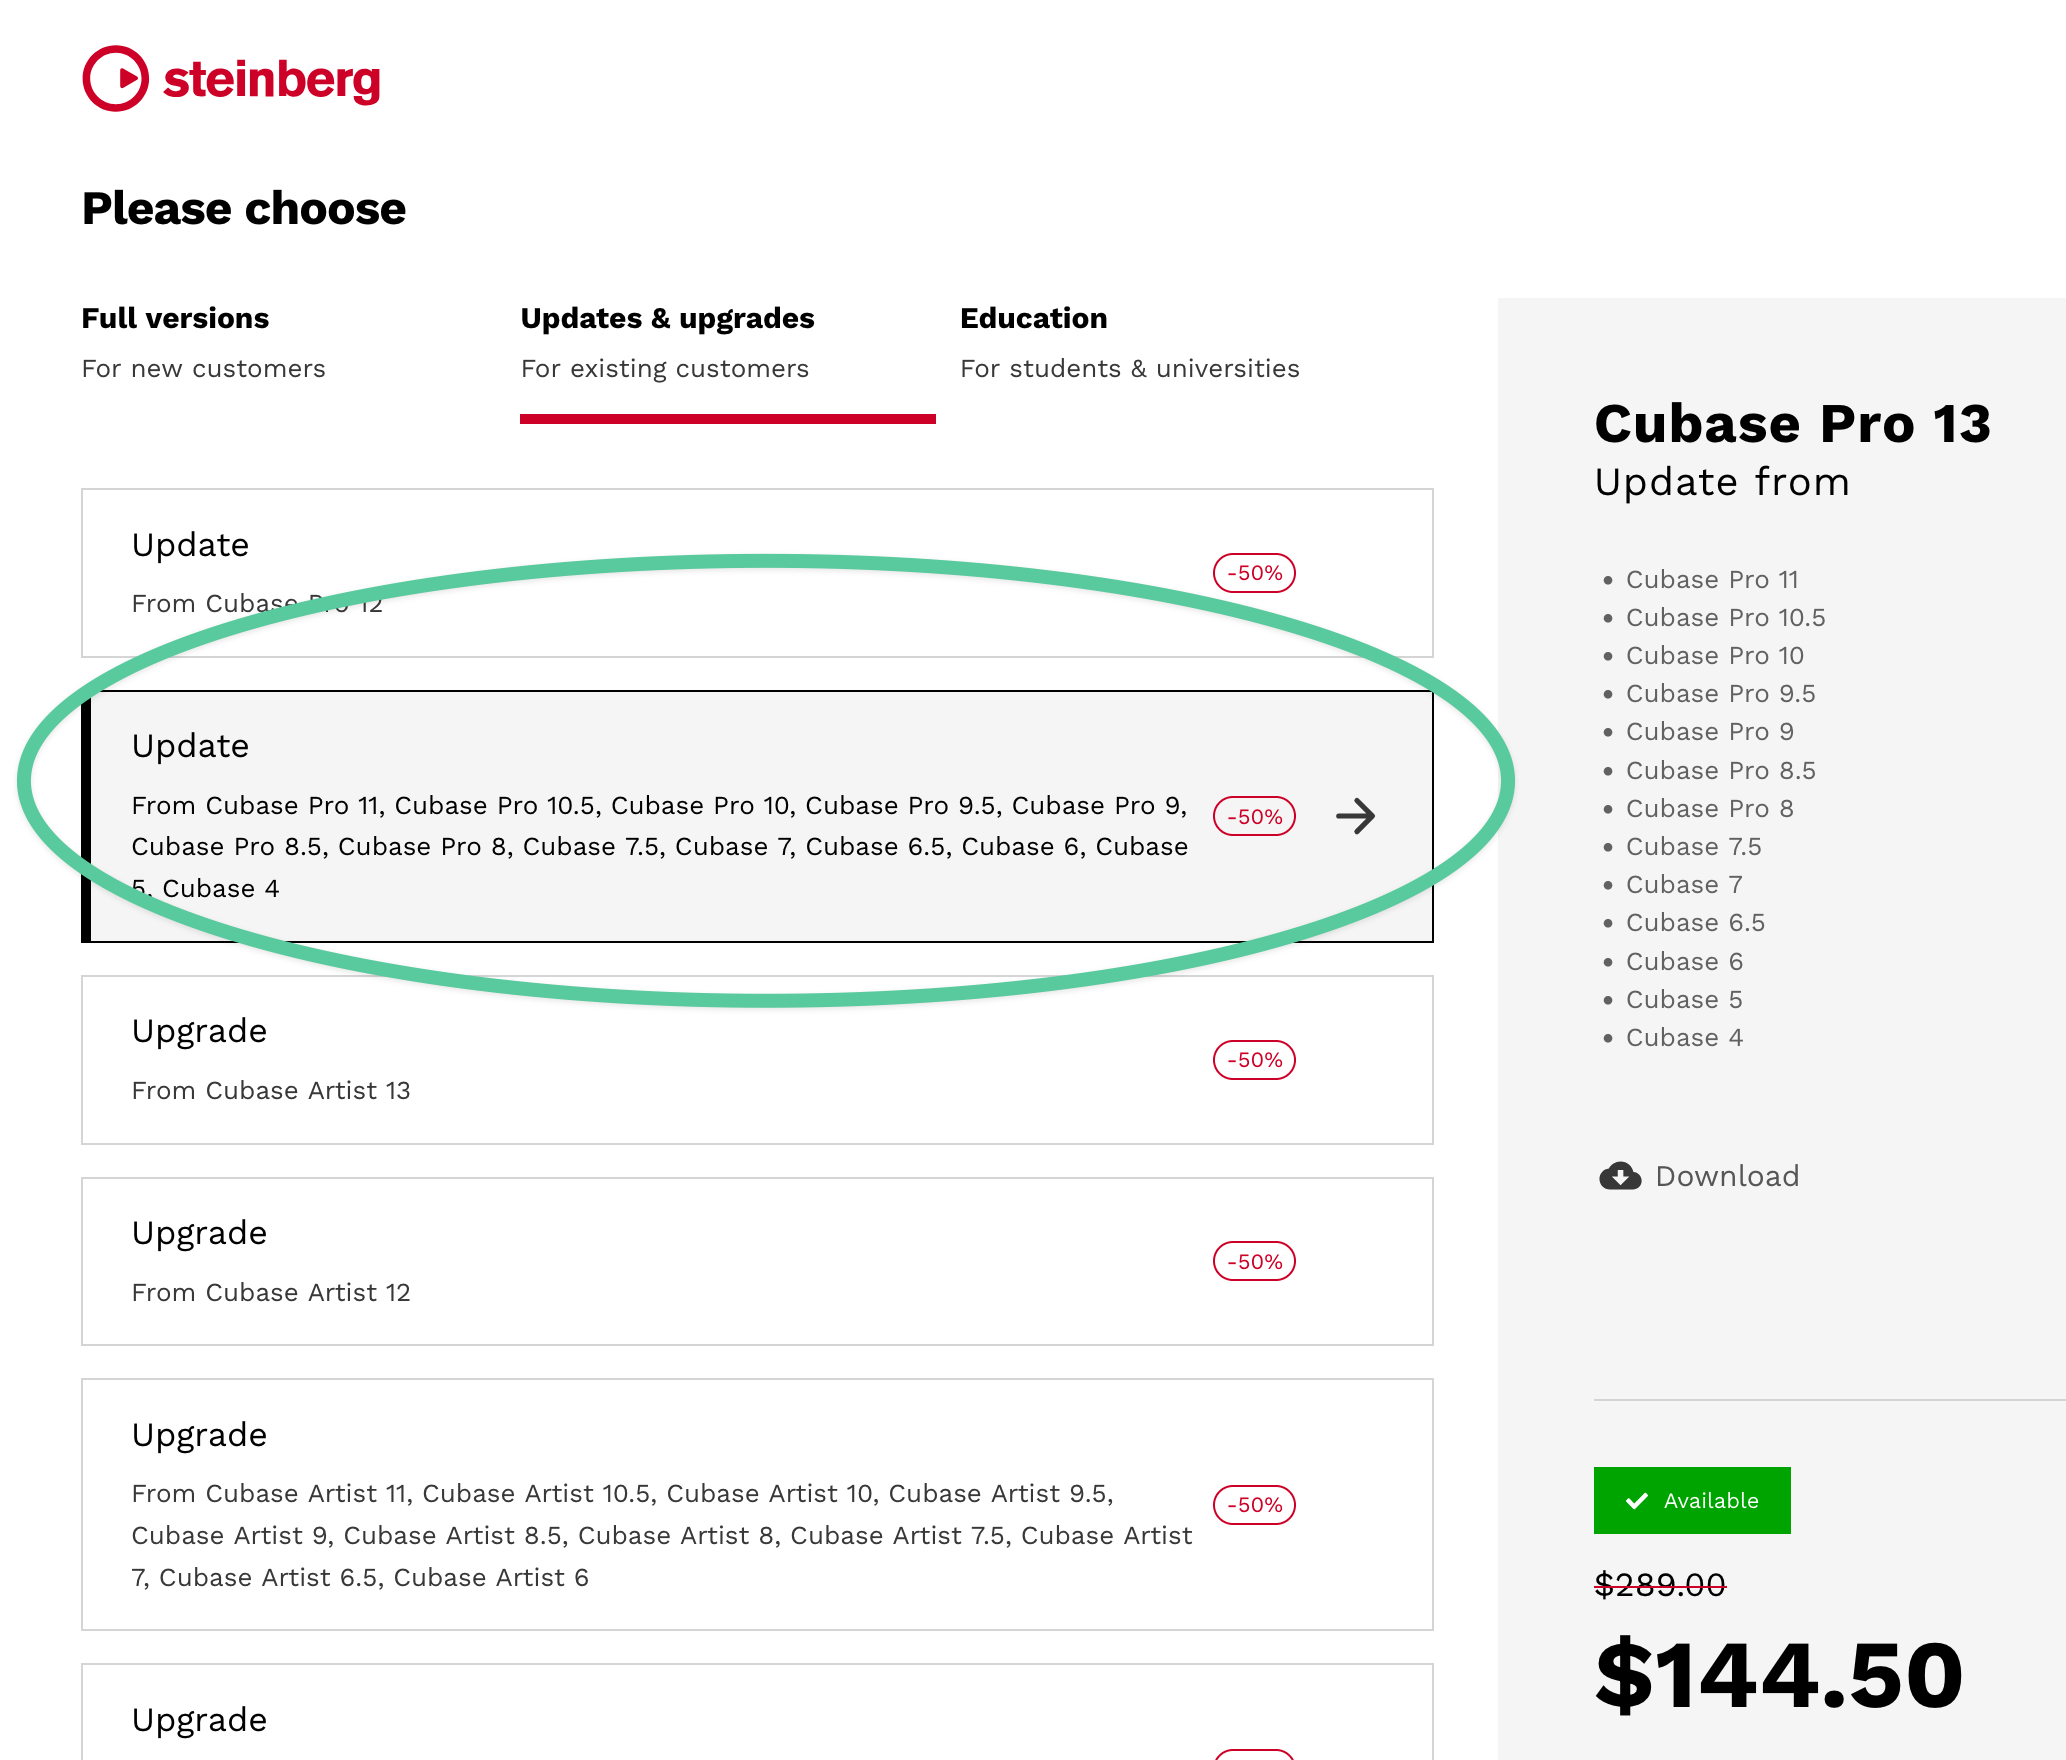Screen dimensions: 2066x1760
Task: Click the -50% badge for Cubase Artist 13
Action: (x=1254, y=1060)
